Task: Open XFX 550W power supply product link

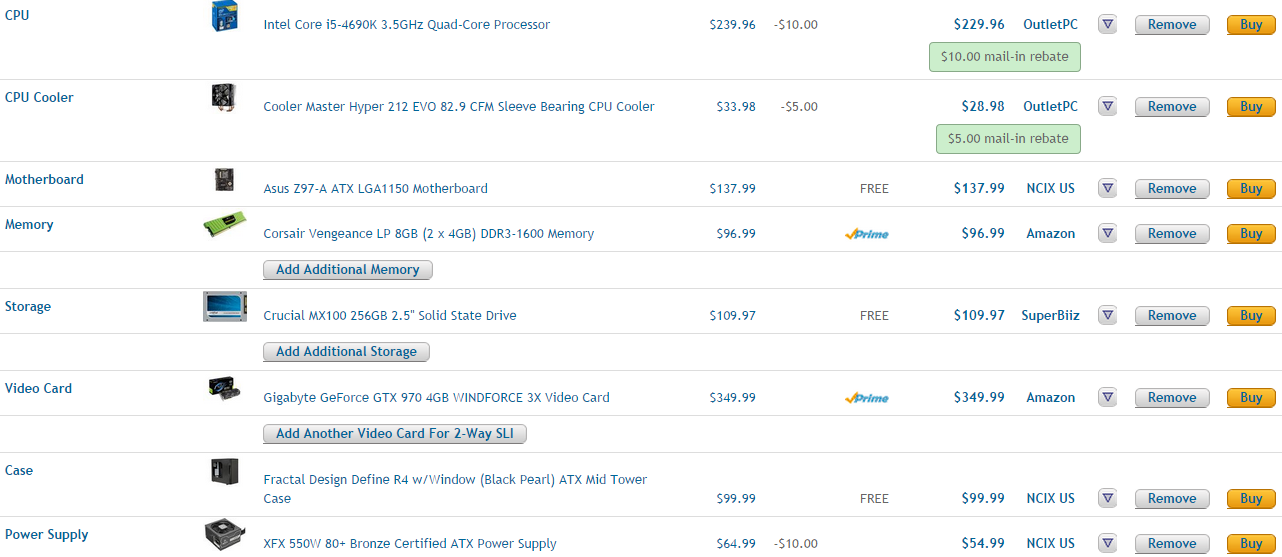Action: 410,543
